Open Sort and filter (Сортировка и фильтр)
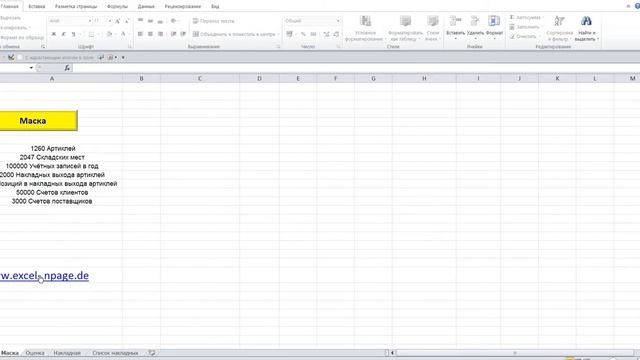640x360 pixels. (x=559, y=29)
